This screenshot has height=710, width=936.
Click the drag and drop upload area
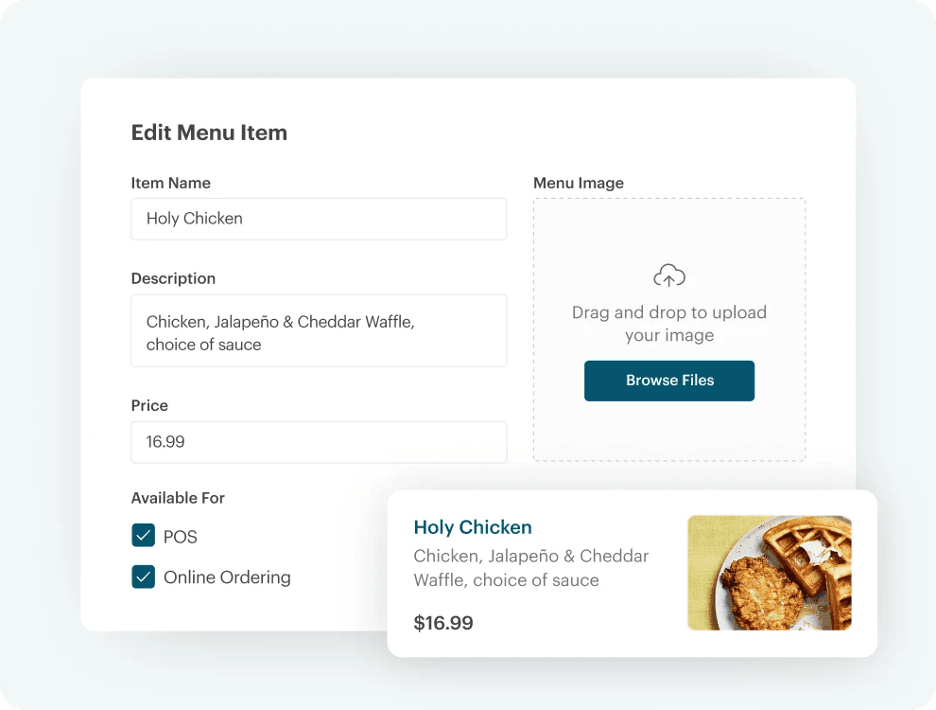pyautogui.click(x=669, y=328)
